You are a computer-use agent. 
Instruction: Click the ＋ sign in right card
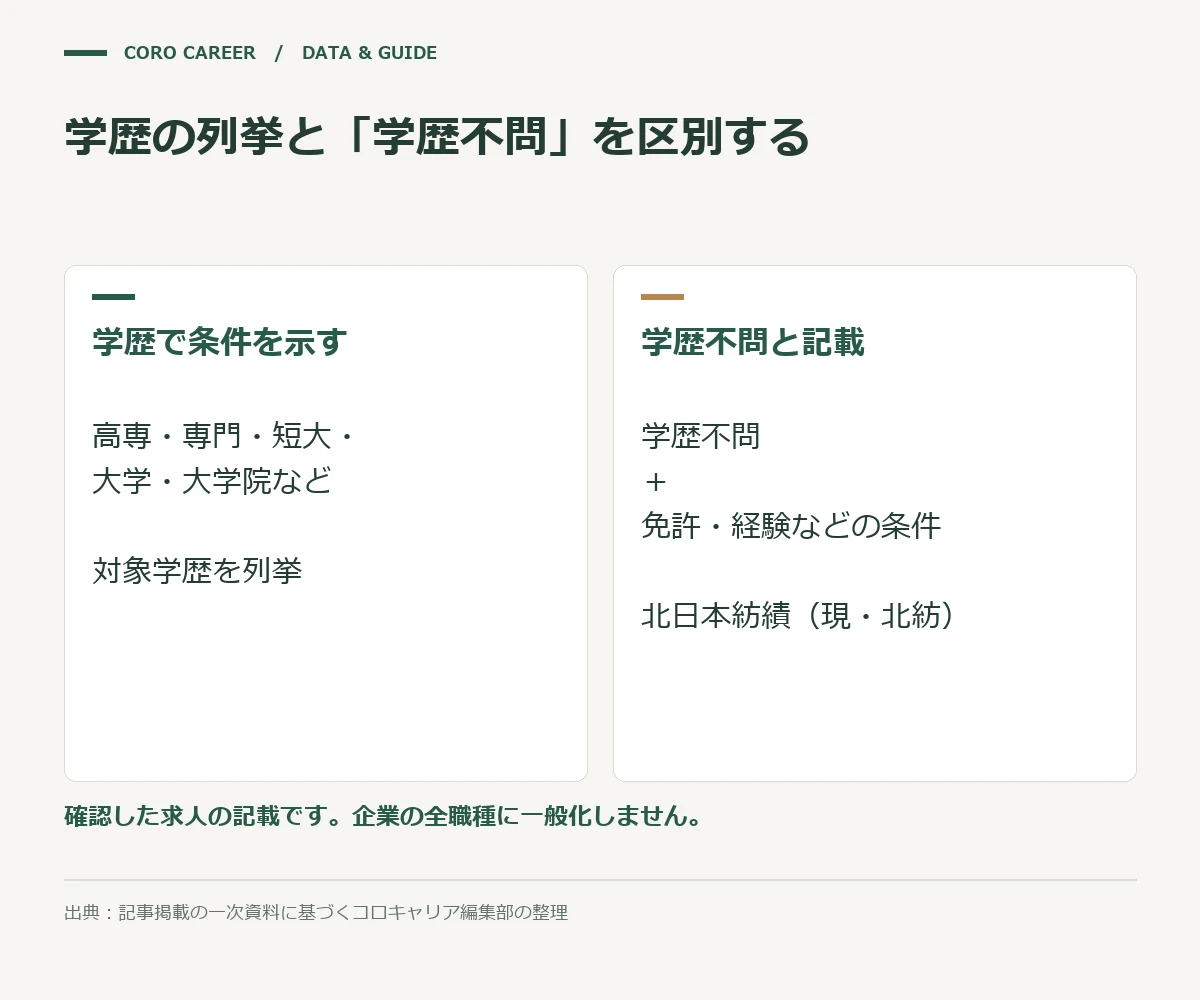click(655, 481)
